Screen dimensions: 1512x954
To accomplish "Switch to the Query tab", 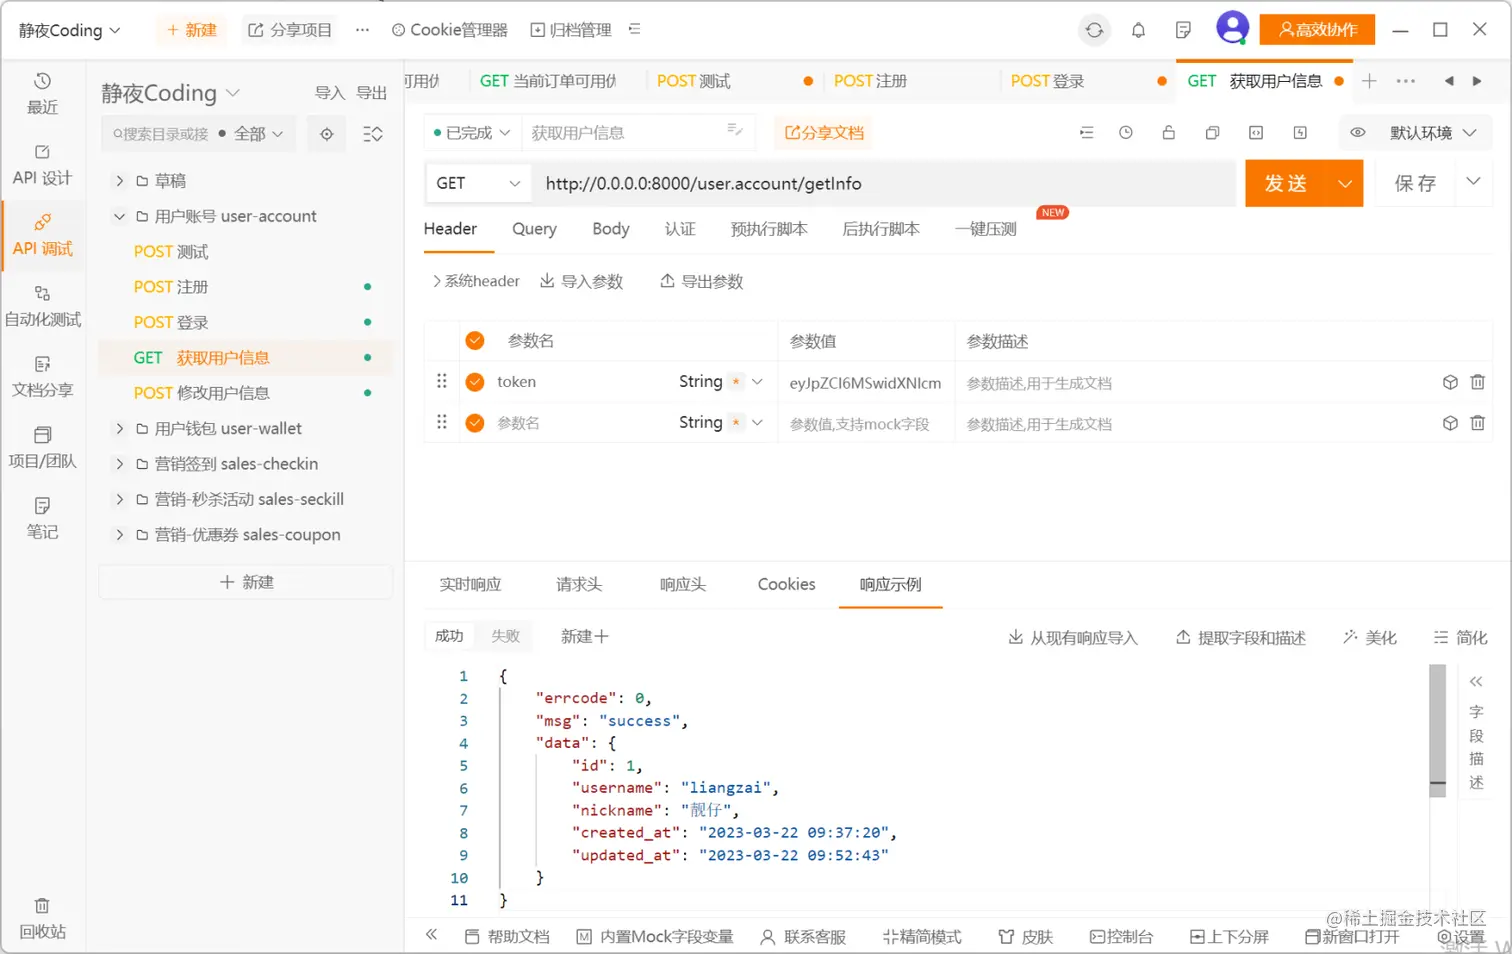I will click(x=534, y=228).
